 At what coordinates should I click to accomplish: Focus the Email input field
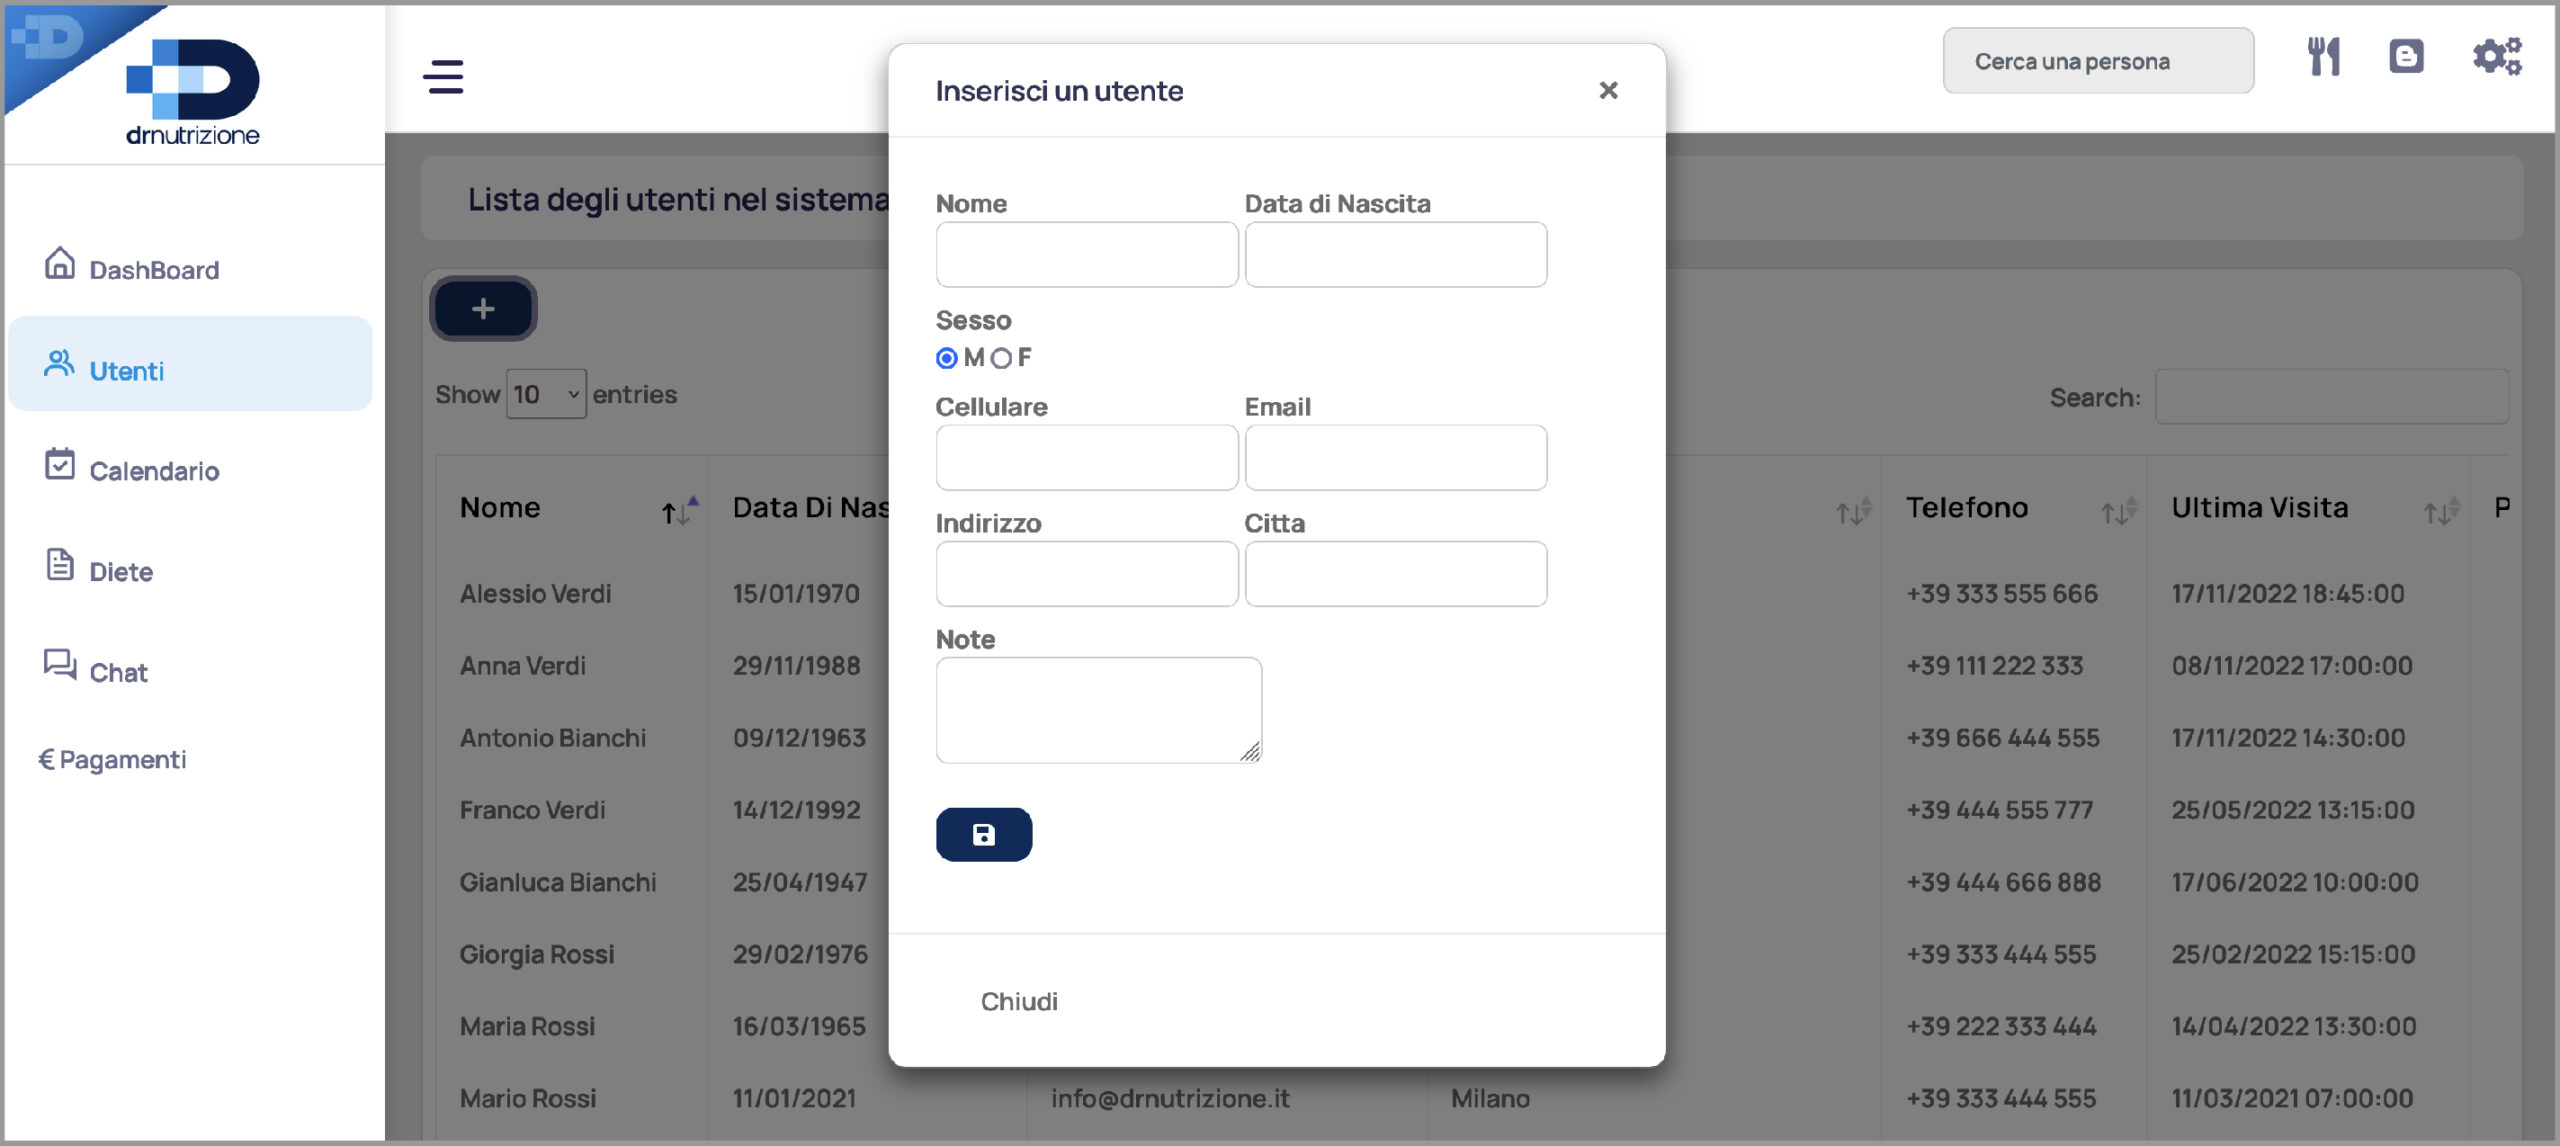coord(1396,458)
